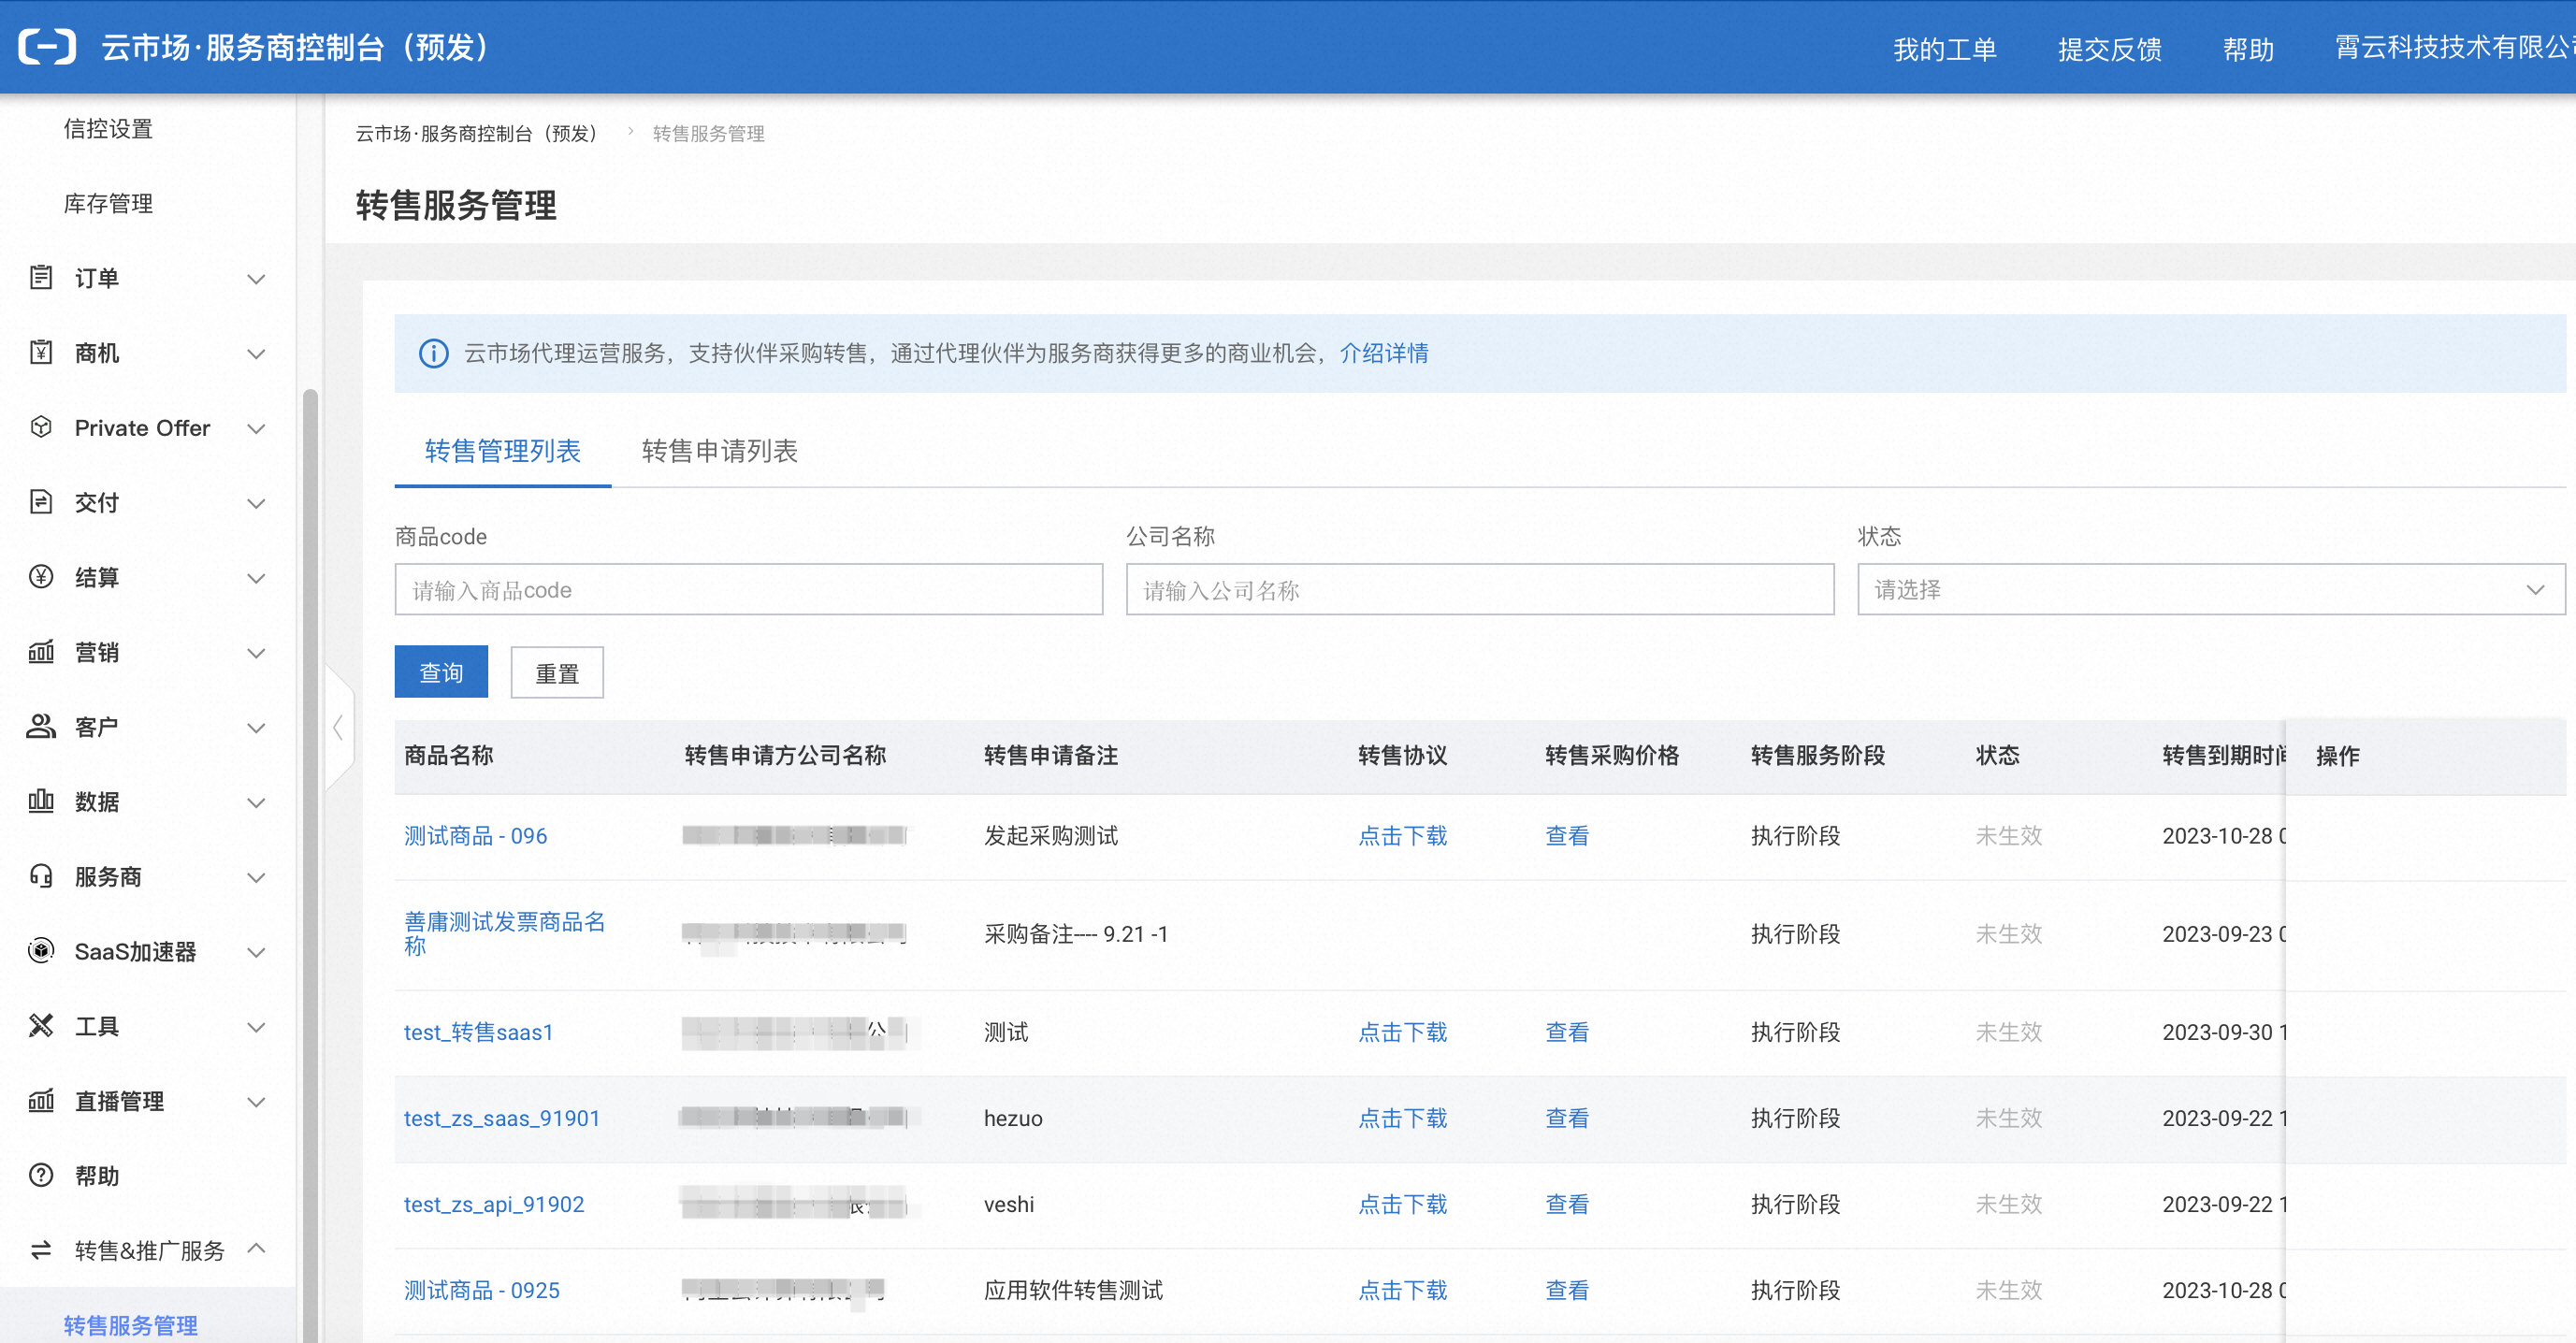2576x1343 pixels.
Task: Expand the 交付 menu chevron
Action: tap(256, 503)
